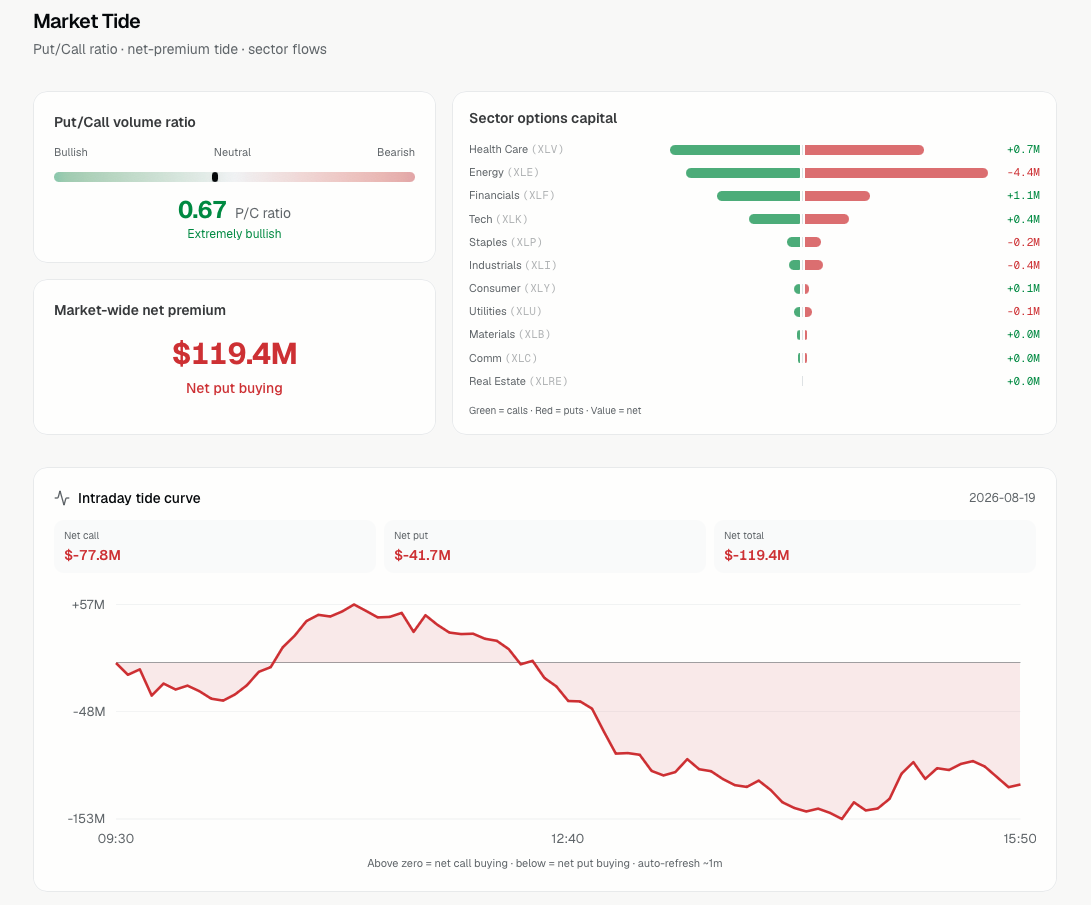Click the Net put buying label
Screen dimensions: 1091x905
(234, 388)
